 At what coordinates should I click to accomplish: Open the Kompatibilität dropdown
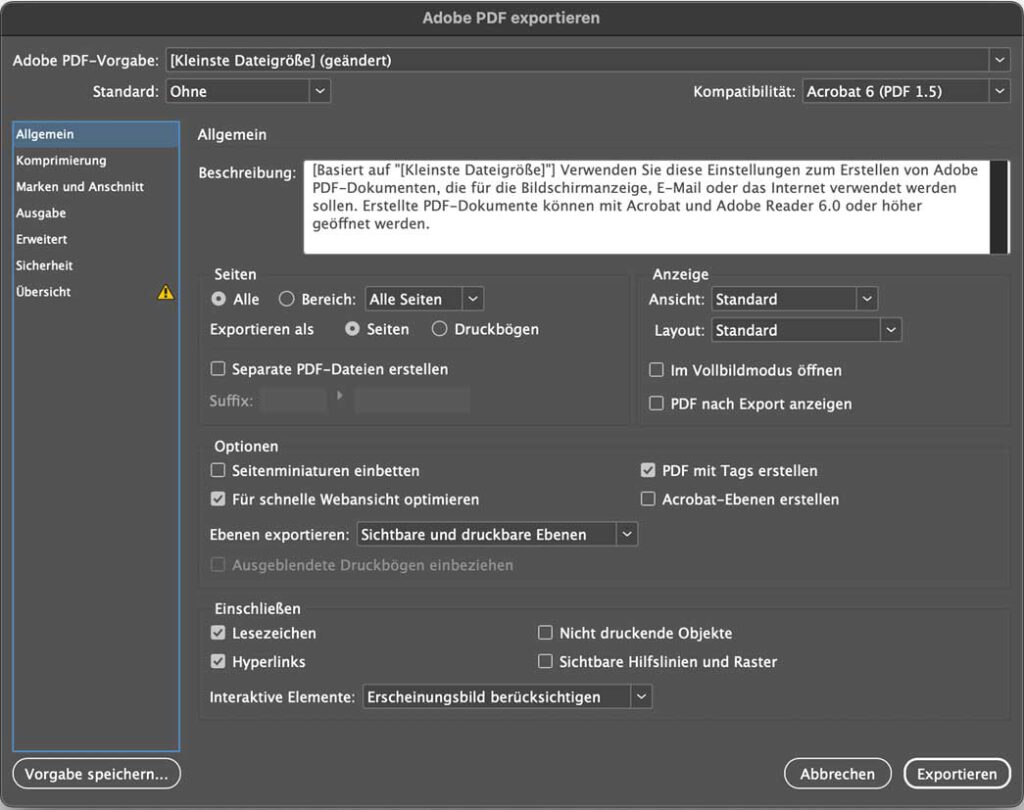coord(906,91)
